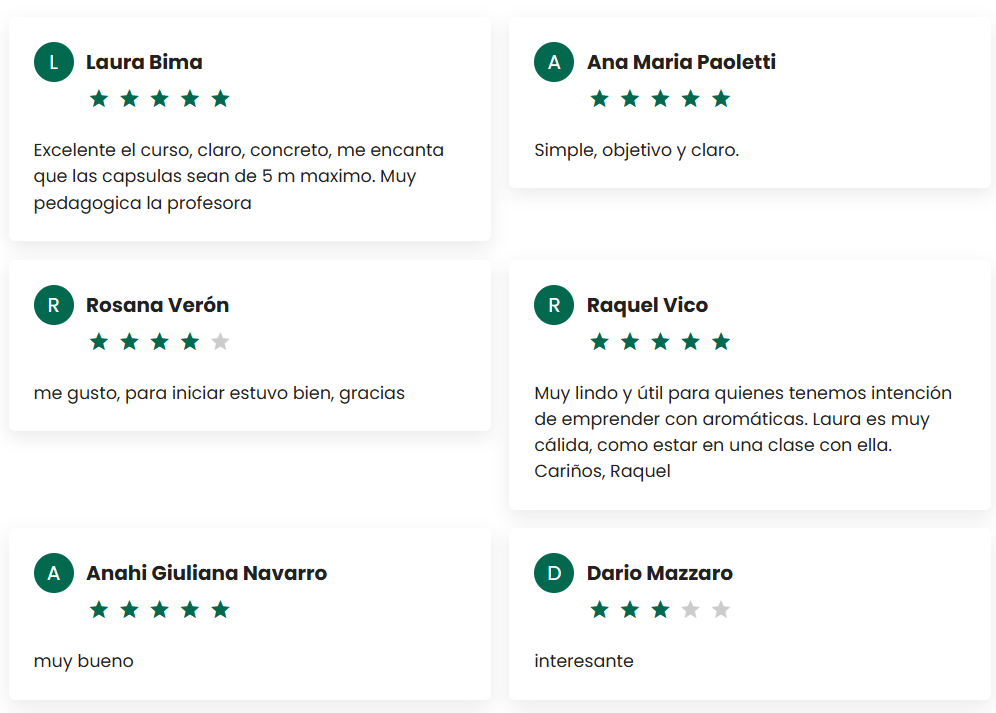The width and height of the screenshot is (996, 713).
Task: Click the third star of Ana Maria Paoletti's rating
Action: point(660,99)
